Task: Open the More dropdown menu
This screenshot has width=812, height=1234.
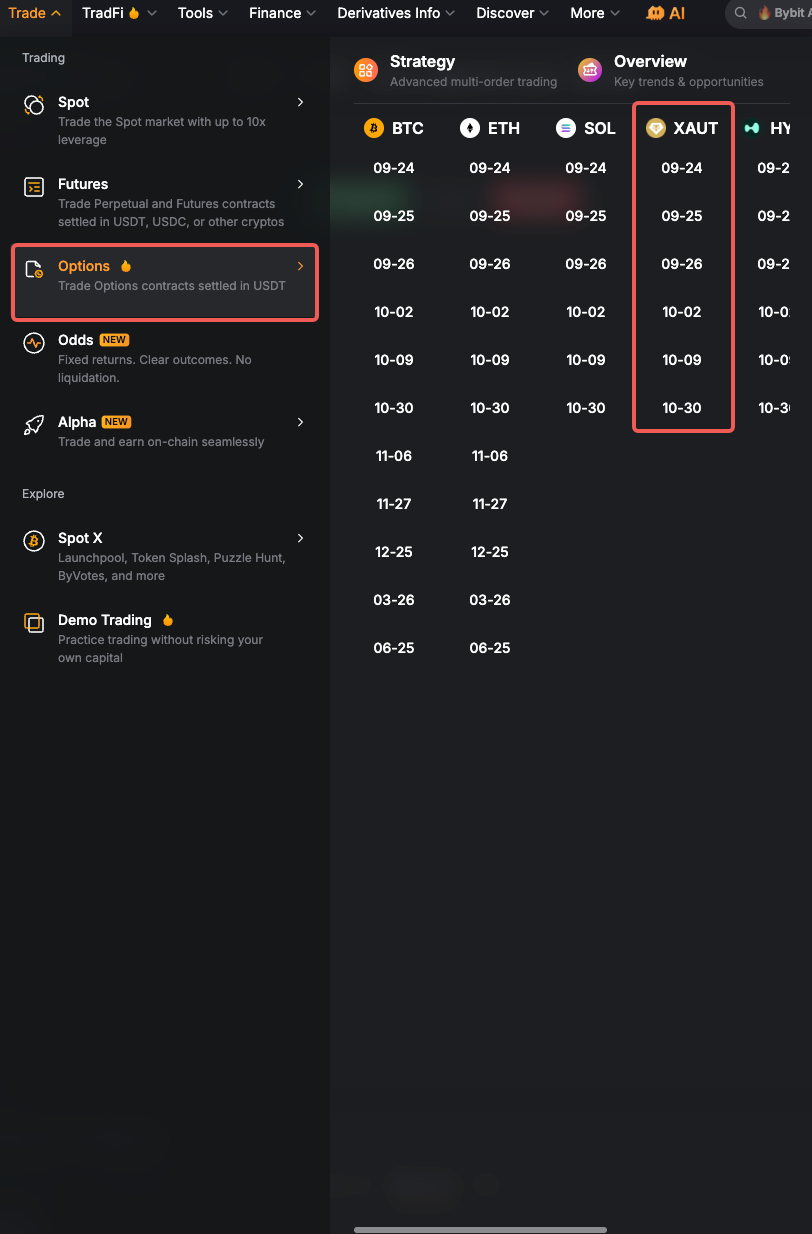Action: pyautogui.click(x=595, y=13)
